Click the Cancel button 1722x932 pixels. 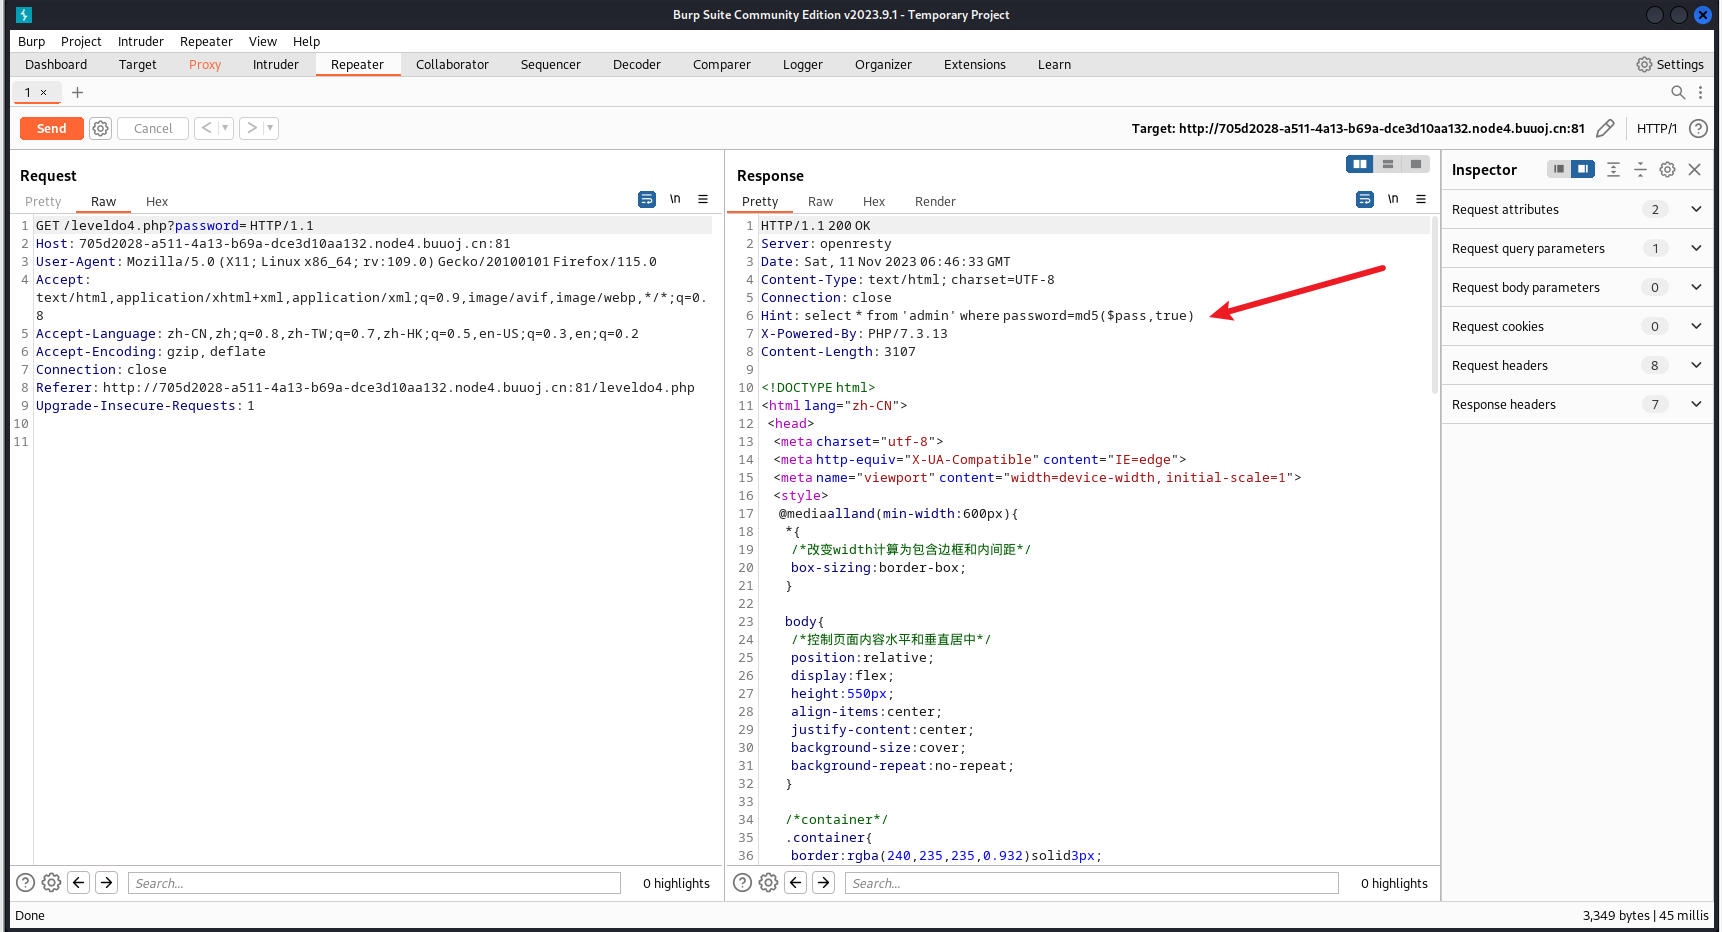tap(153, 128)
